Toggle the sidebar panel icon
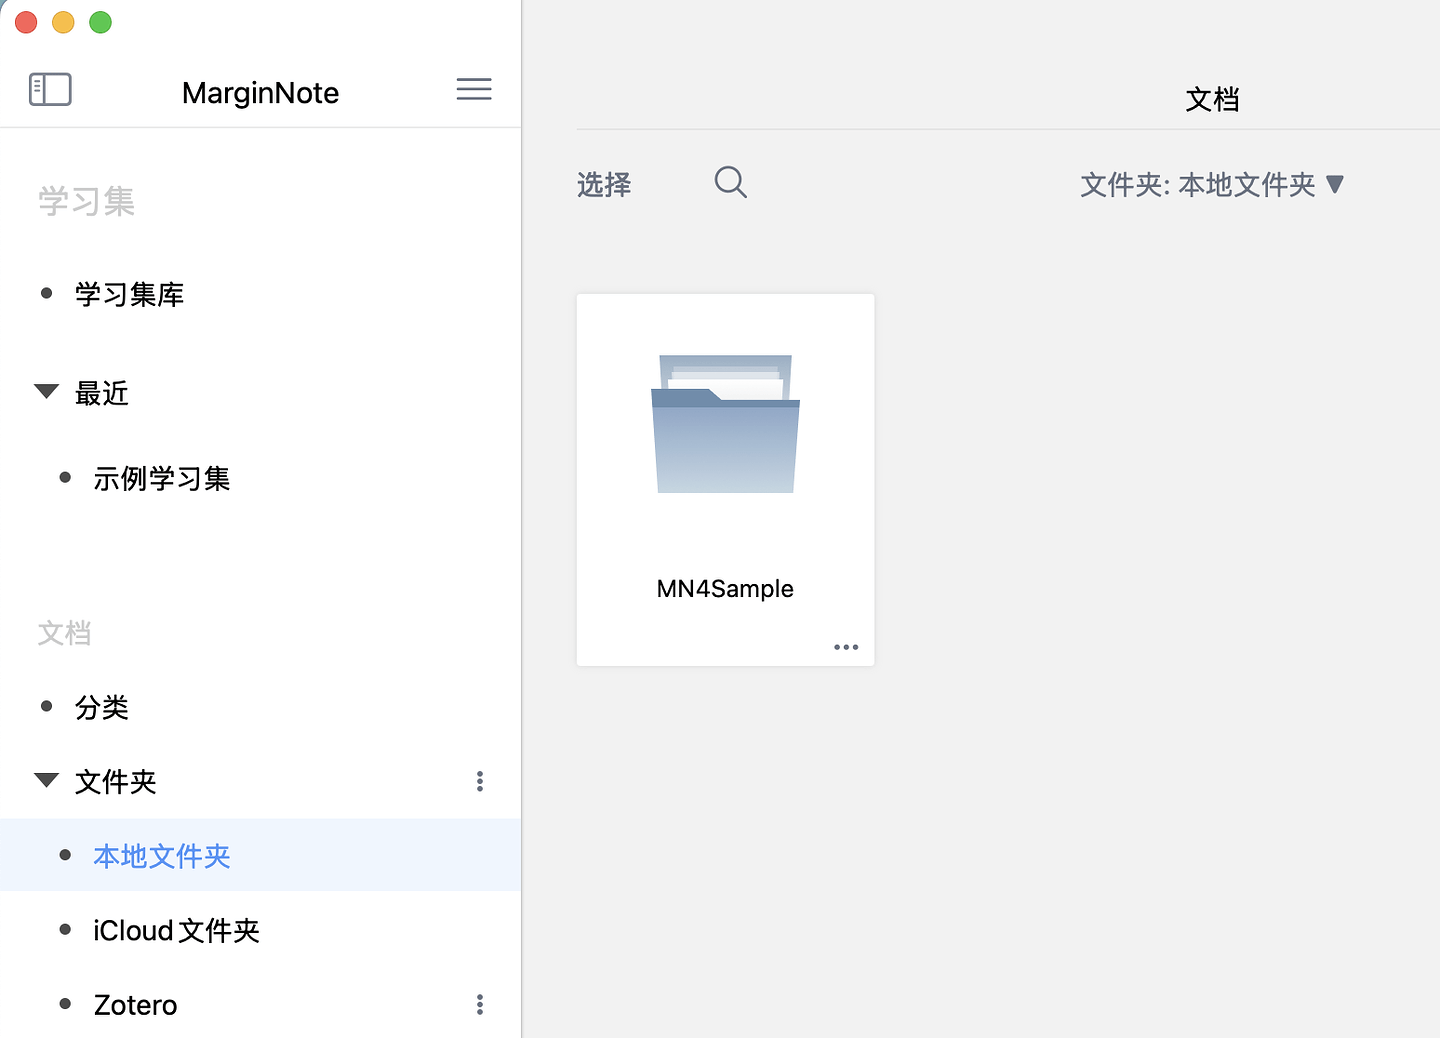 pyautogui.click(x=50, y=90)
